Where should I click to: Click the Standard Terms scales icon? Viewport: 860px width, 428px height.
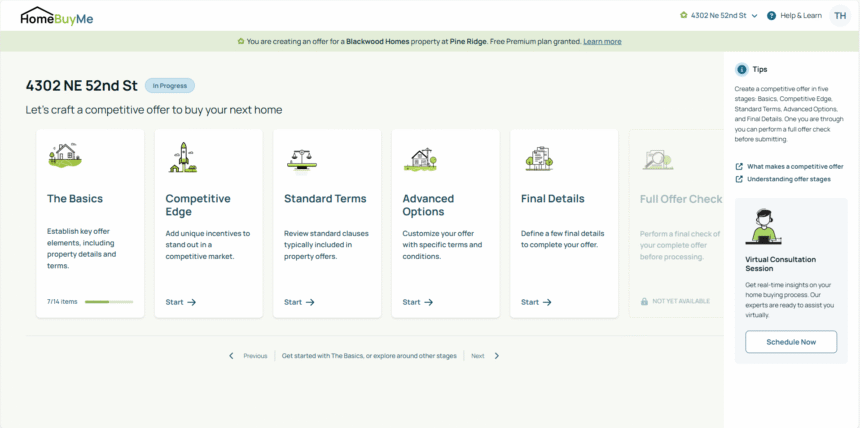(300, 157)
